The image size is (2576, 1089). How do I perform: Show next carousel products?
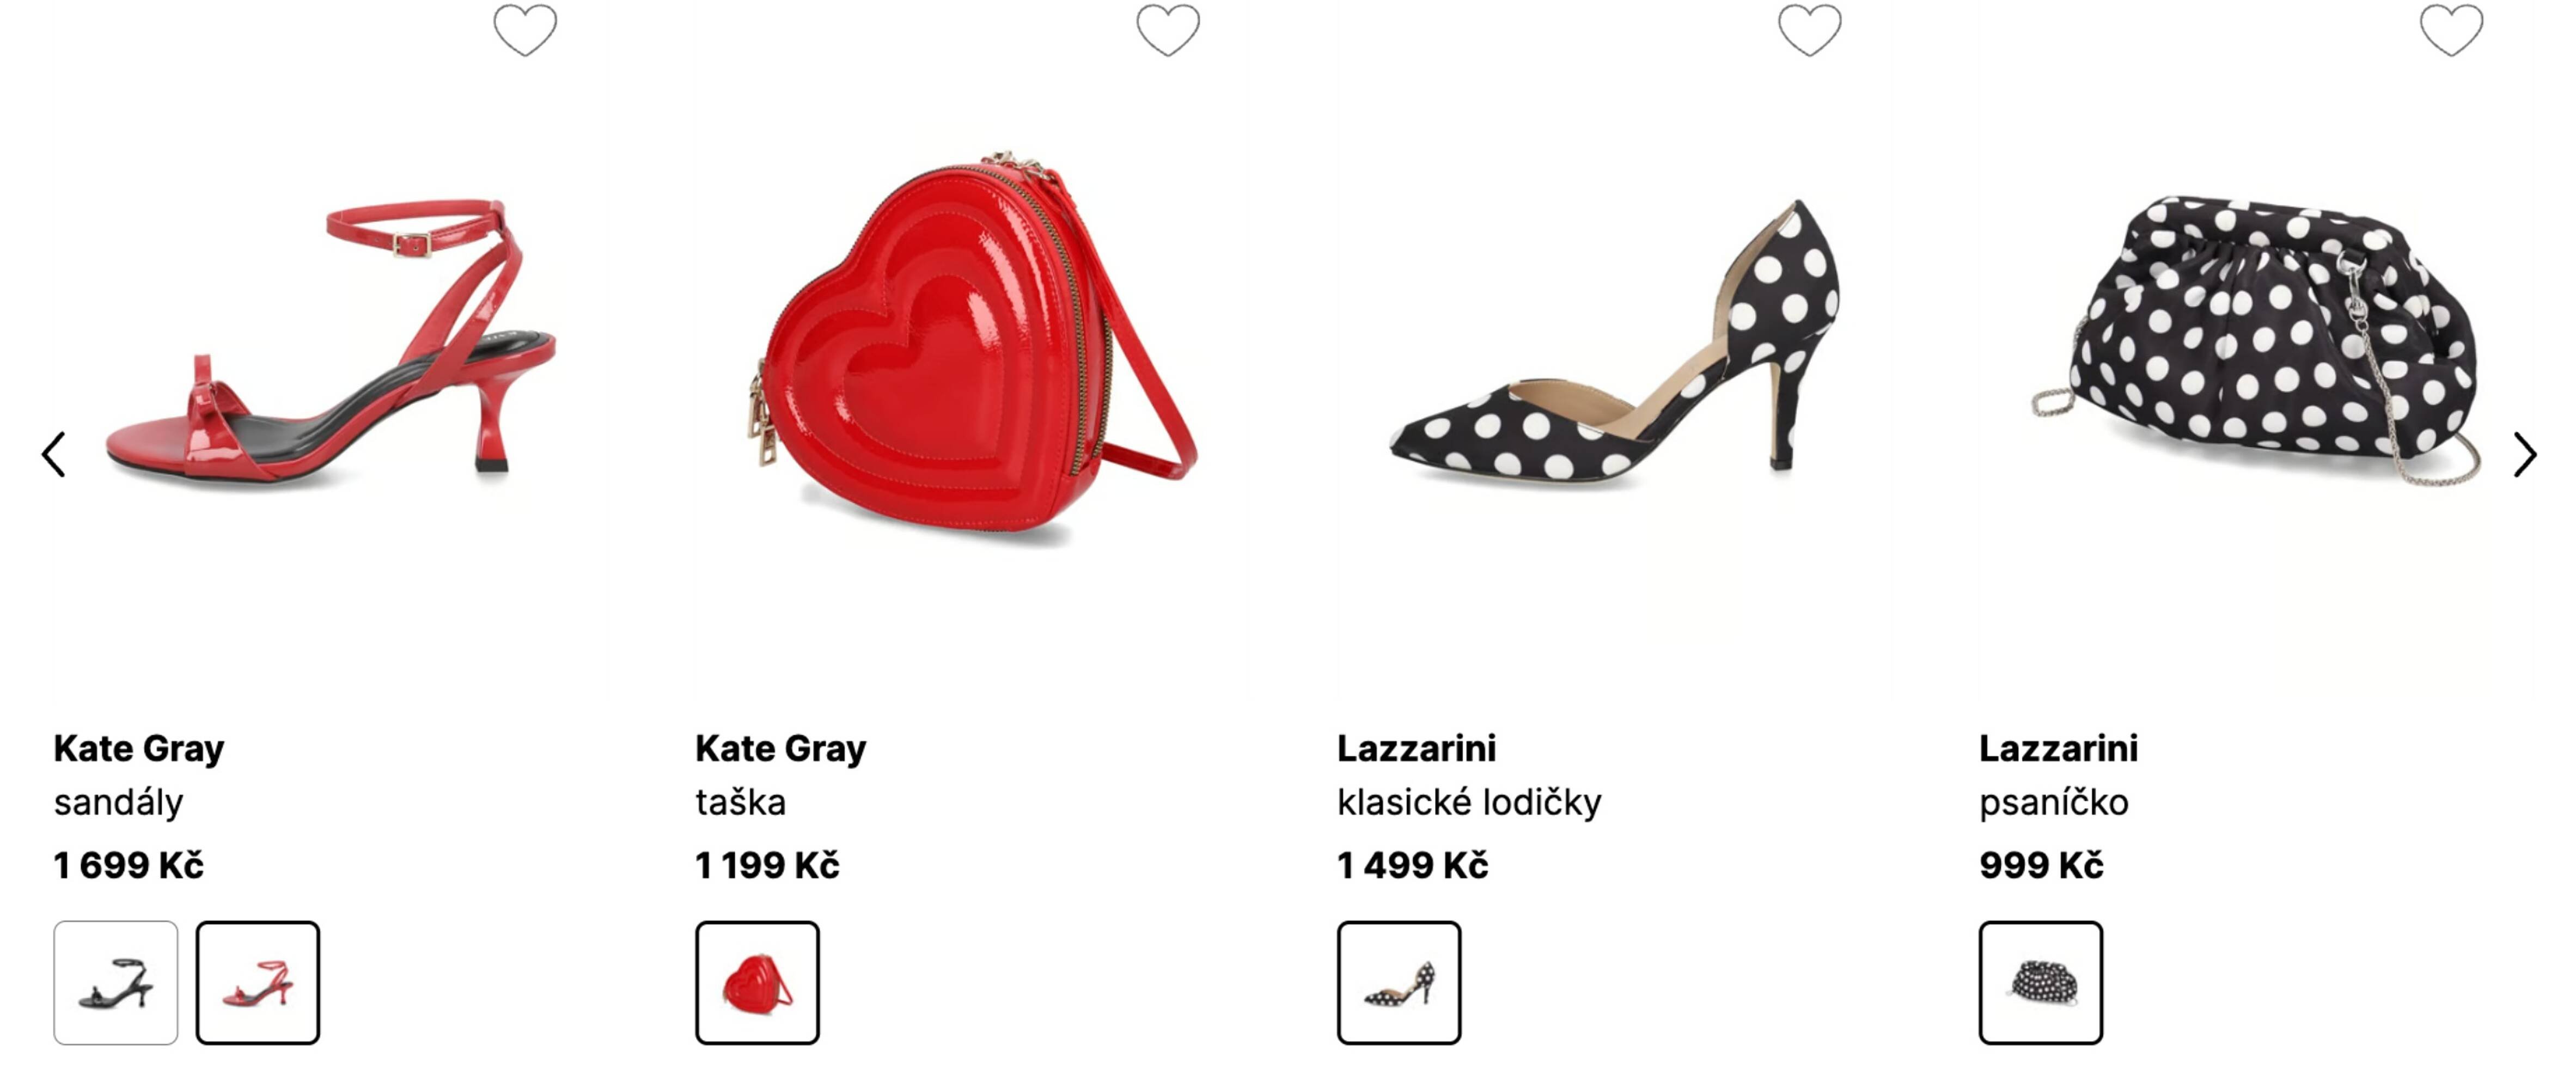[2524, 455]
